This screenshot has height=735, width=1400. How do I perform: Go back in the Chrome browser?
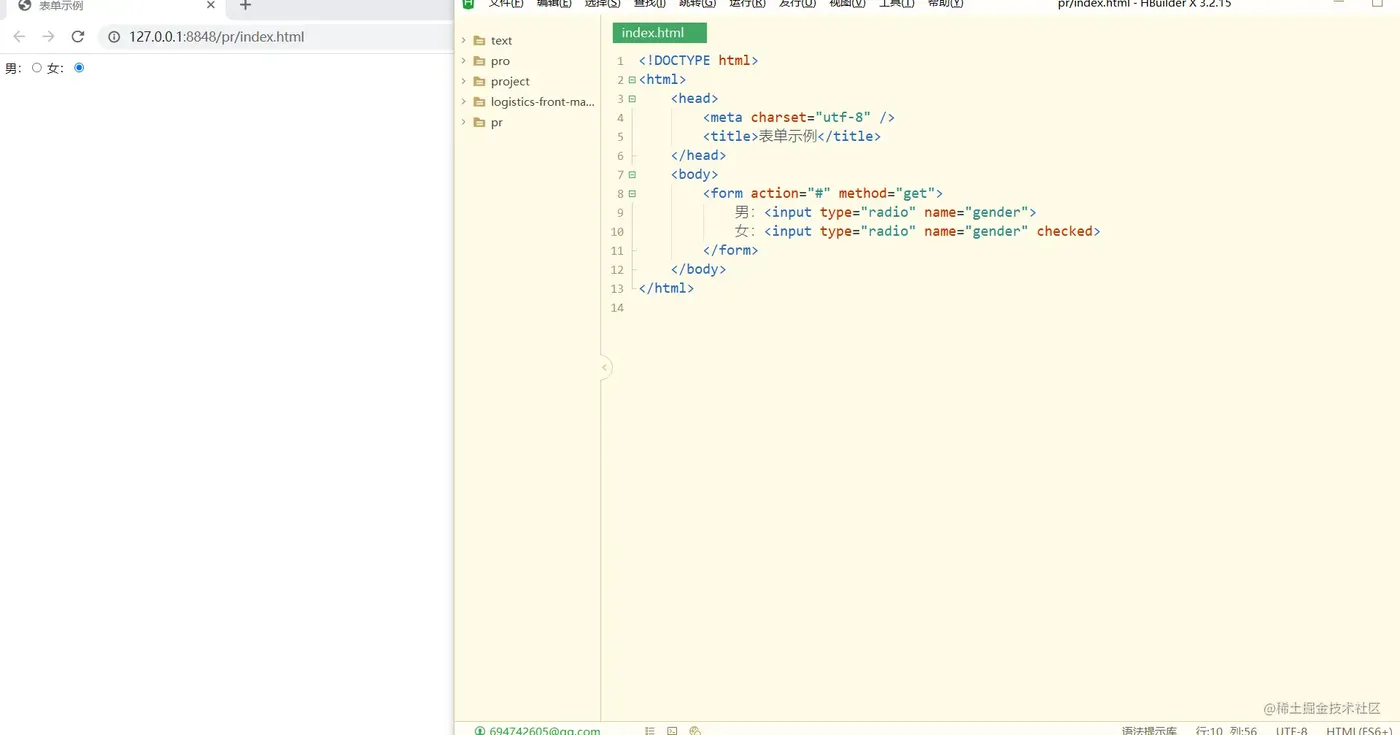pos(19,37)
